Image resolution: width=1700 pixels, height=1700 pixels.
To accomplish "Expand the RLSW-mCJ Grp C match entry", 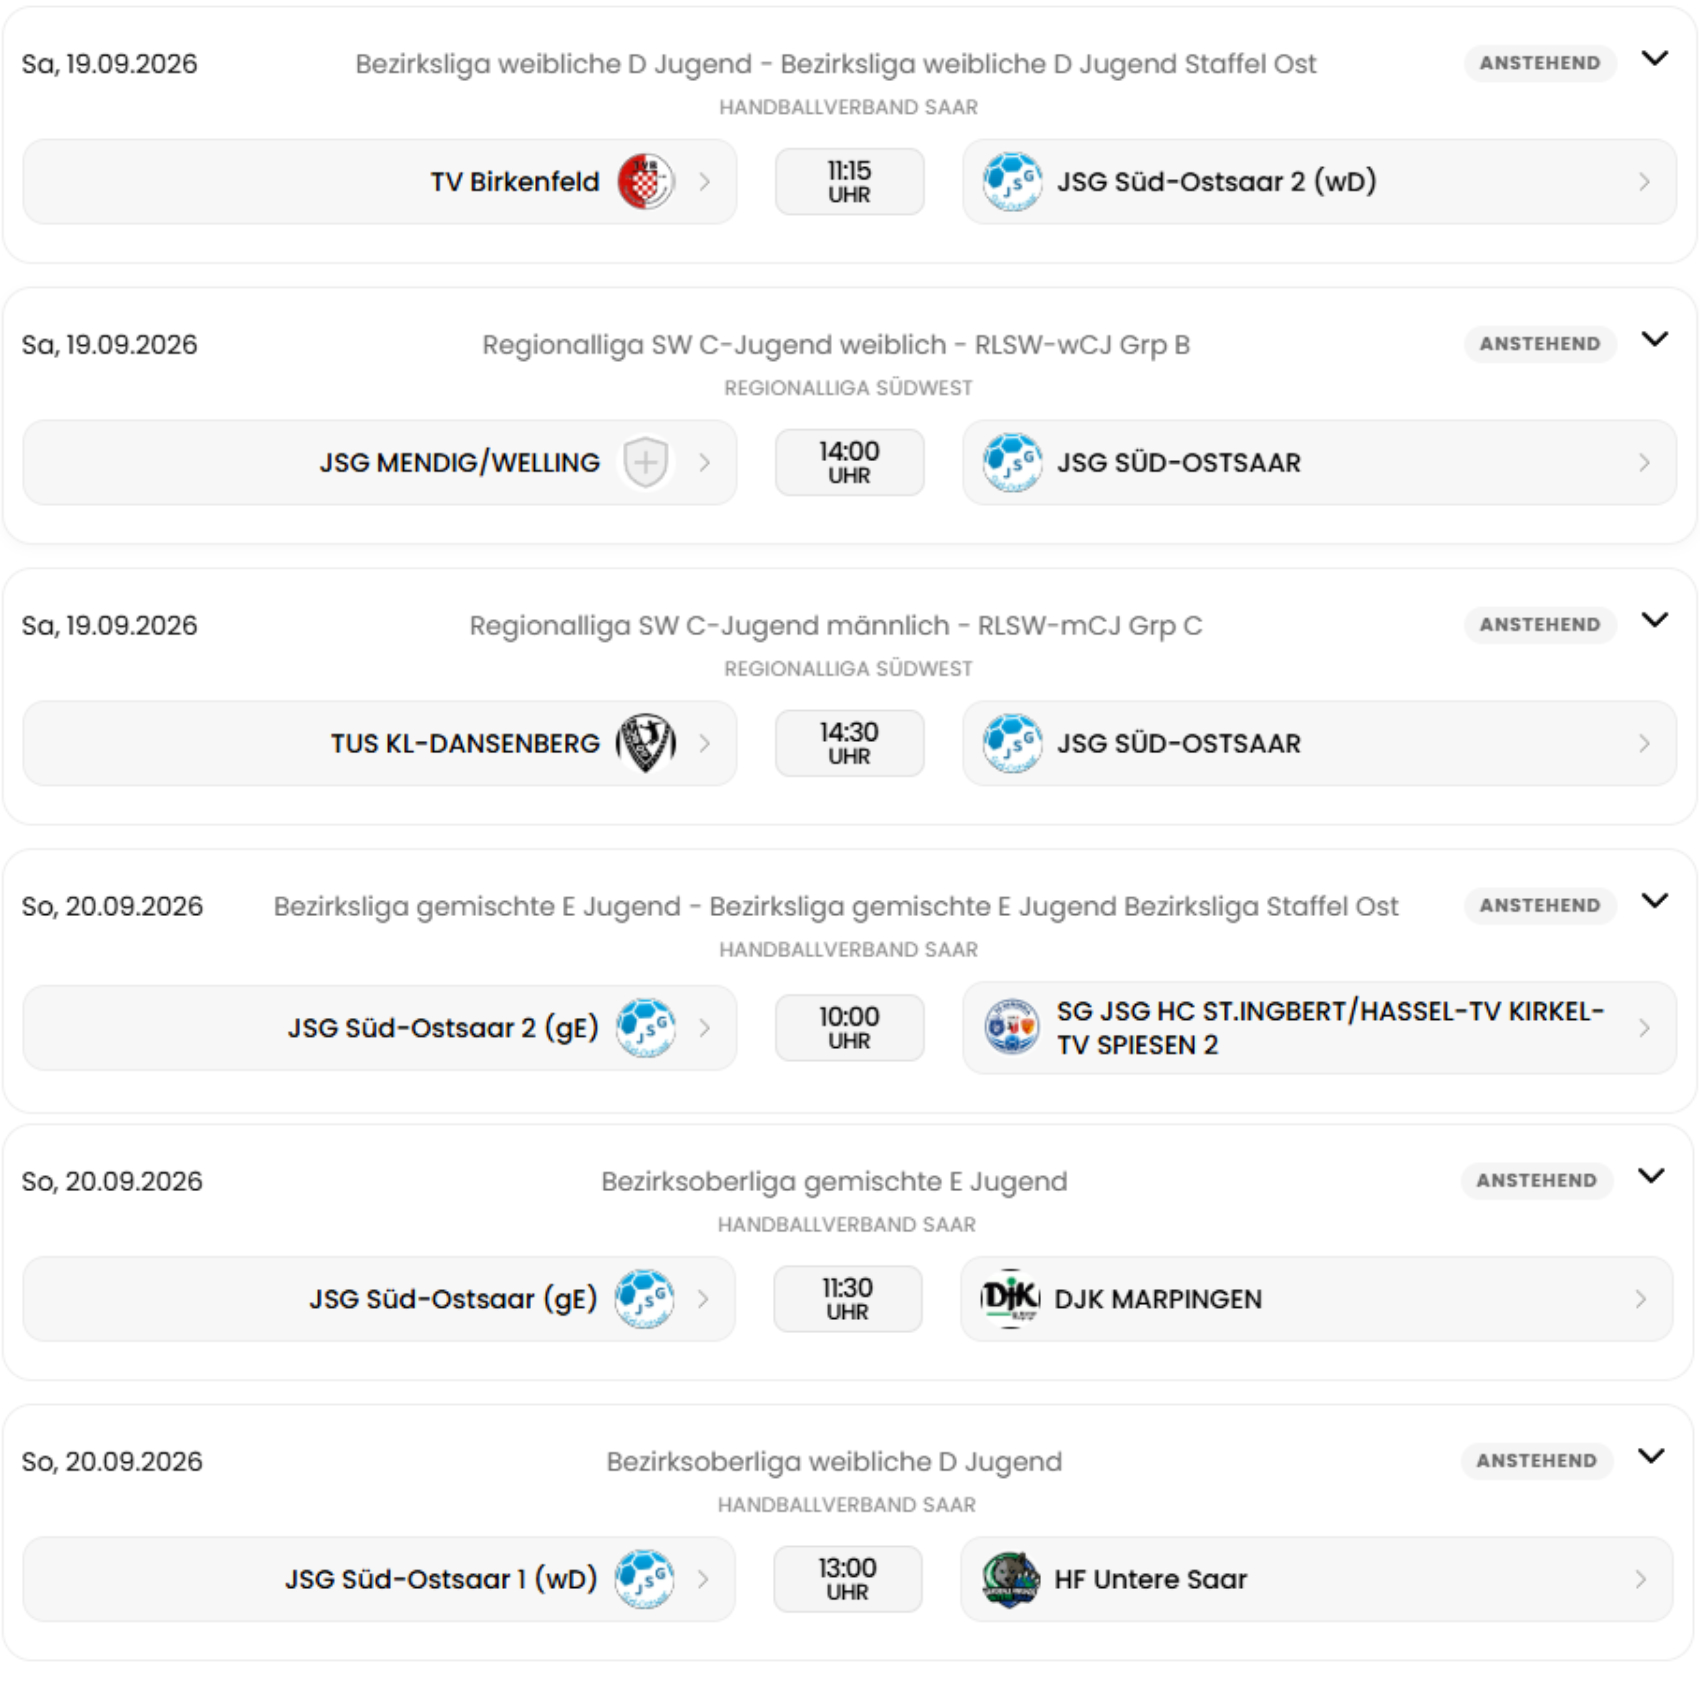I will (x=1655, y=621).
